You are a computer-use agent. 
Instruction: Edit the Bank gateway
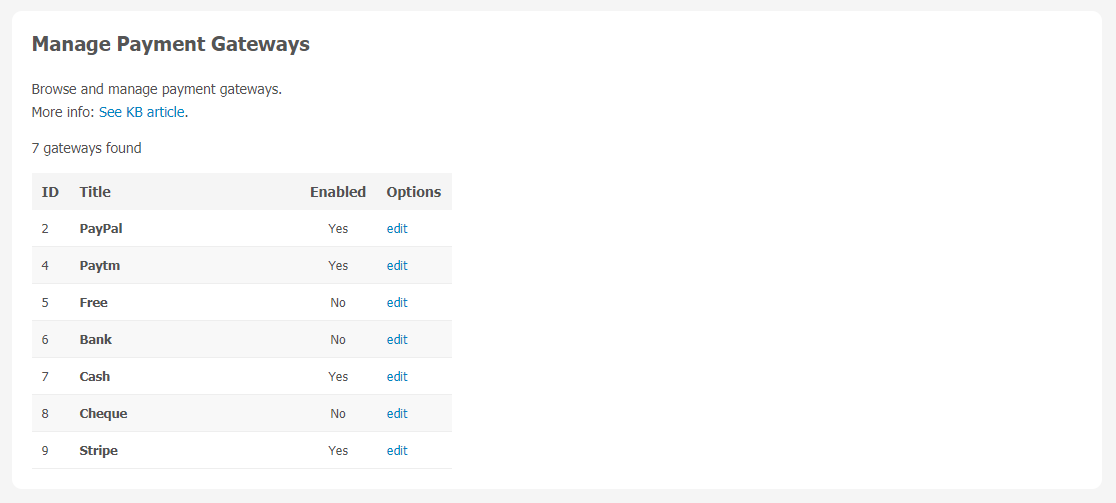pos(397,339)
